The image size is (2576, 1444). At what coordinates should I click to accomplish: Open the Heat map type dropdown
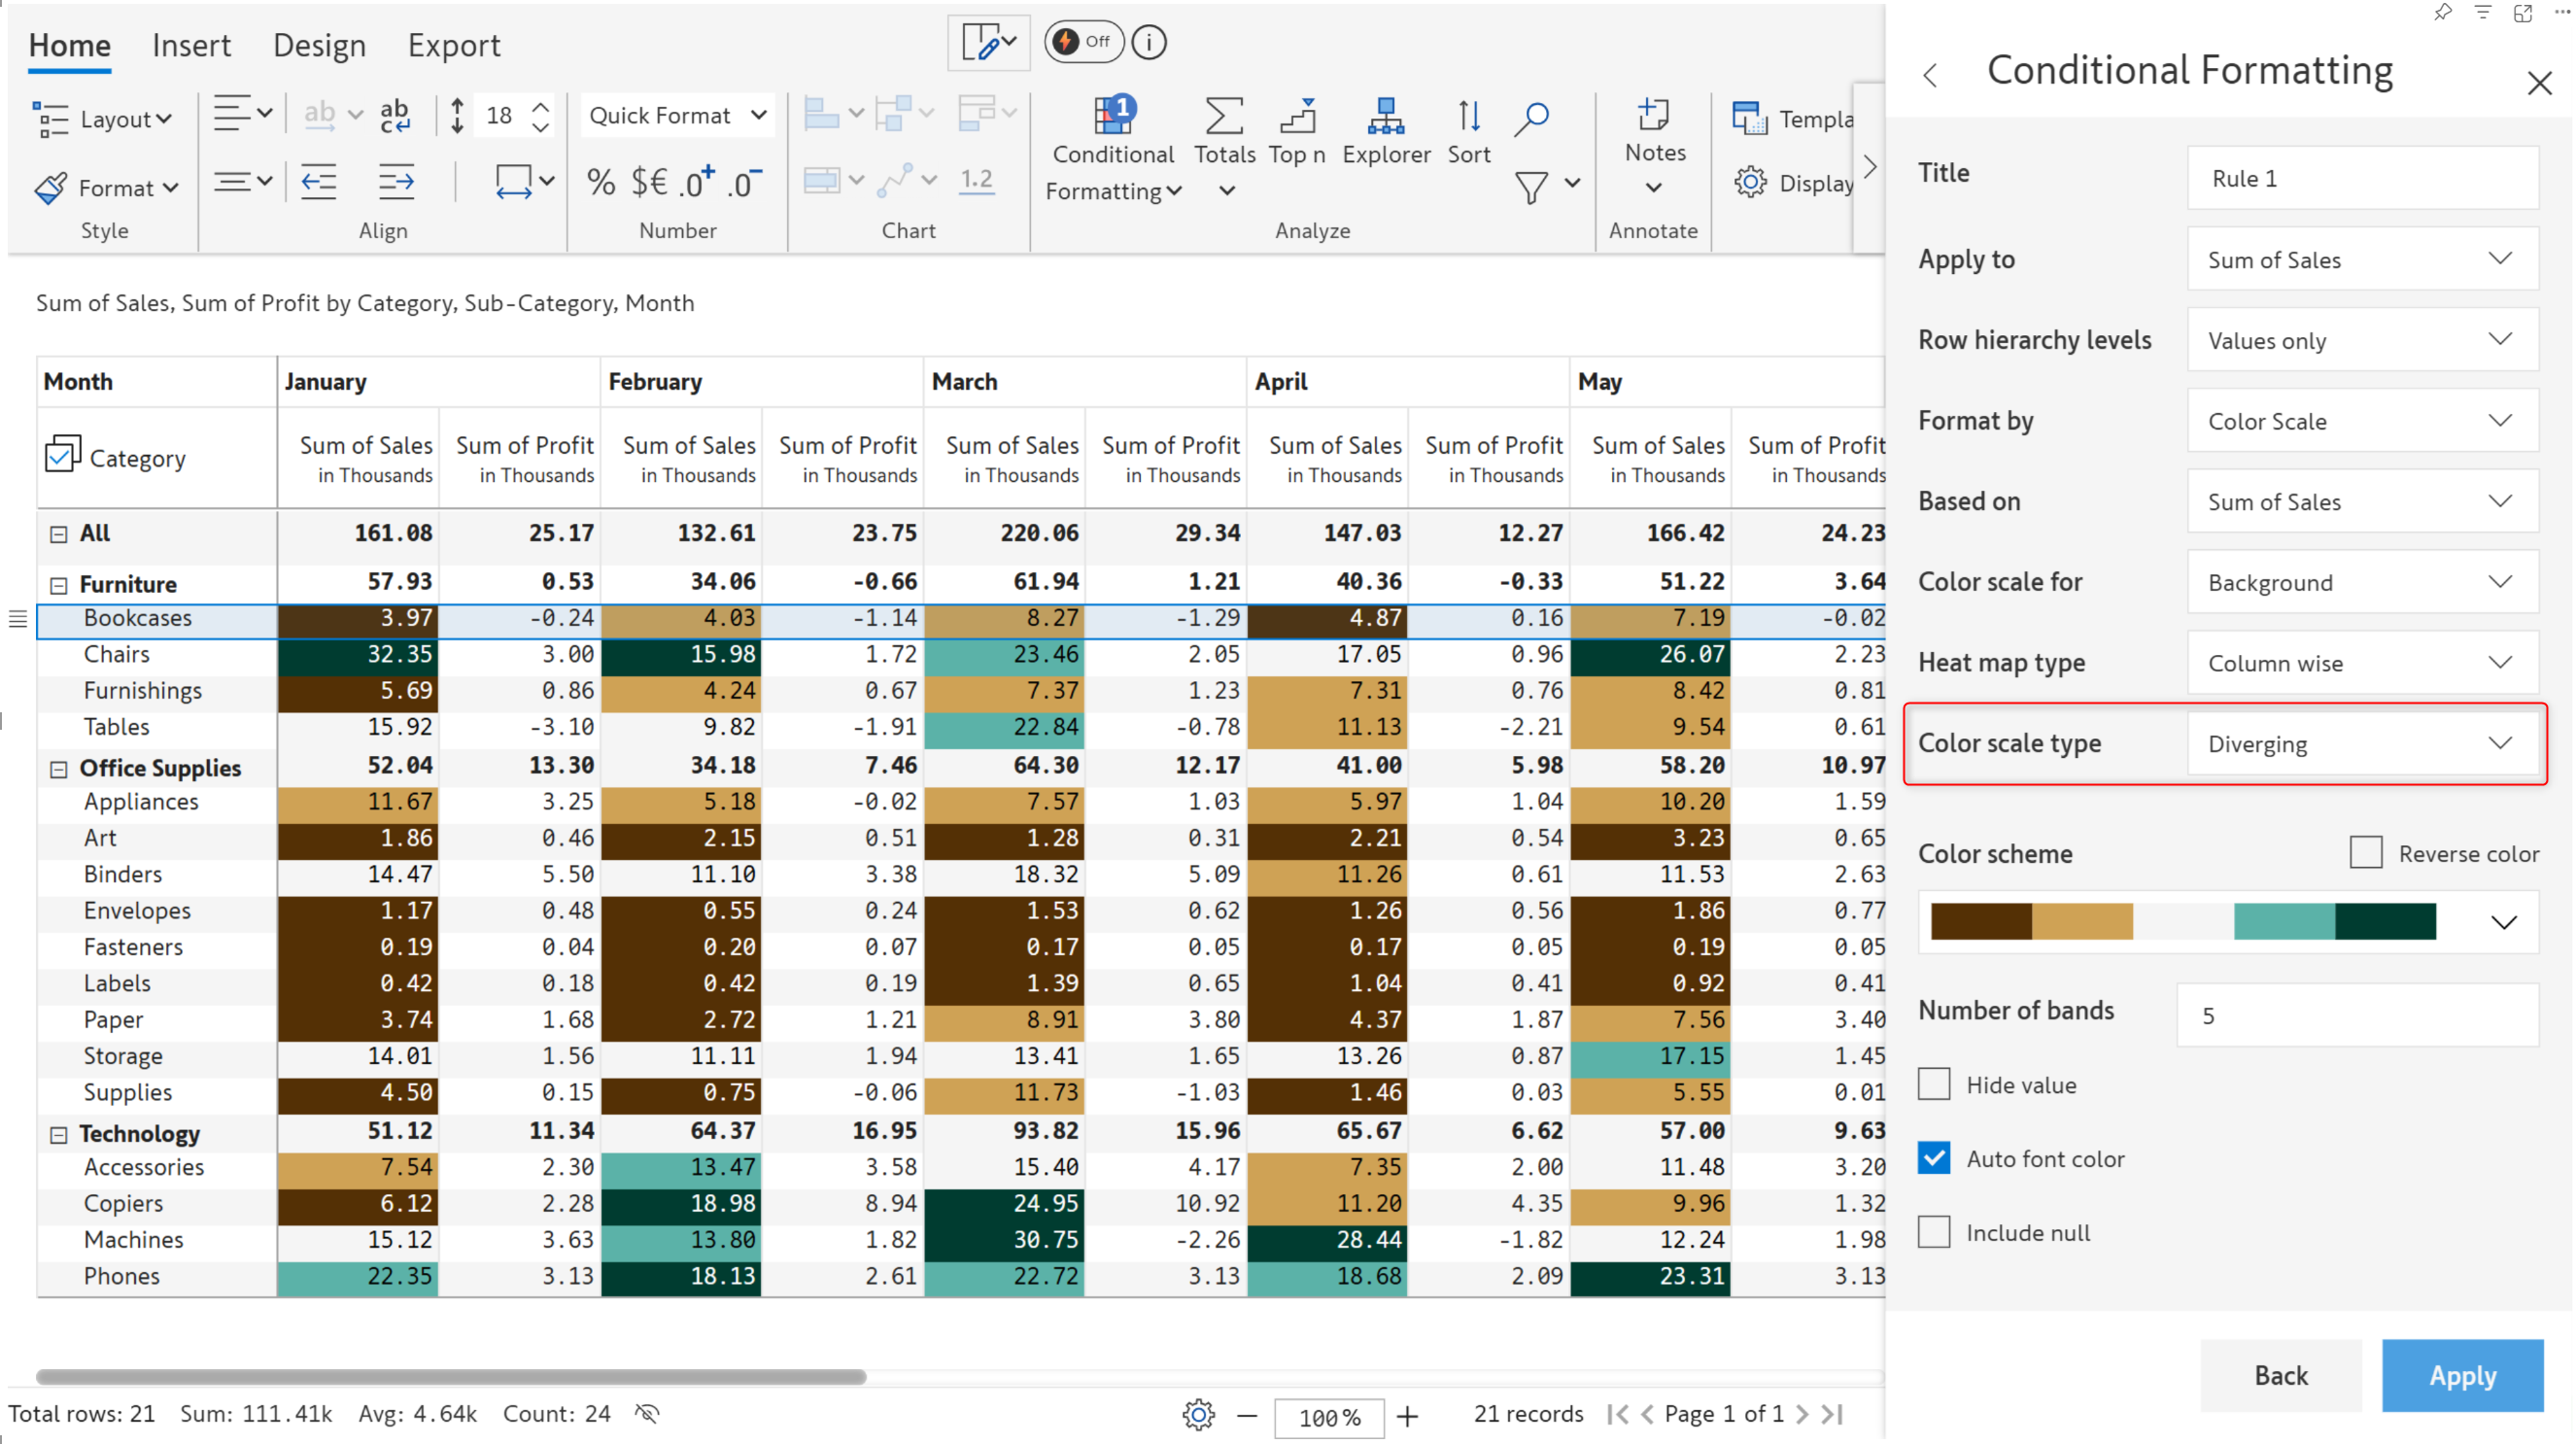pyautogui.click(x=2362, y=662)
